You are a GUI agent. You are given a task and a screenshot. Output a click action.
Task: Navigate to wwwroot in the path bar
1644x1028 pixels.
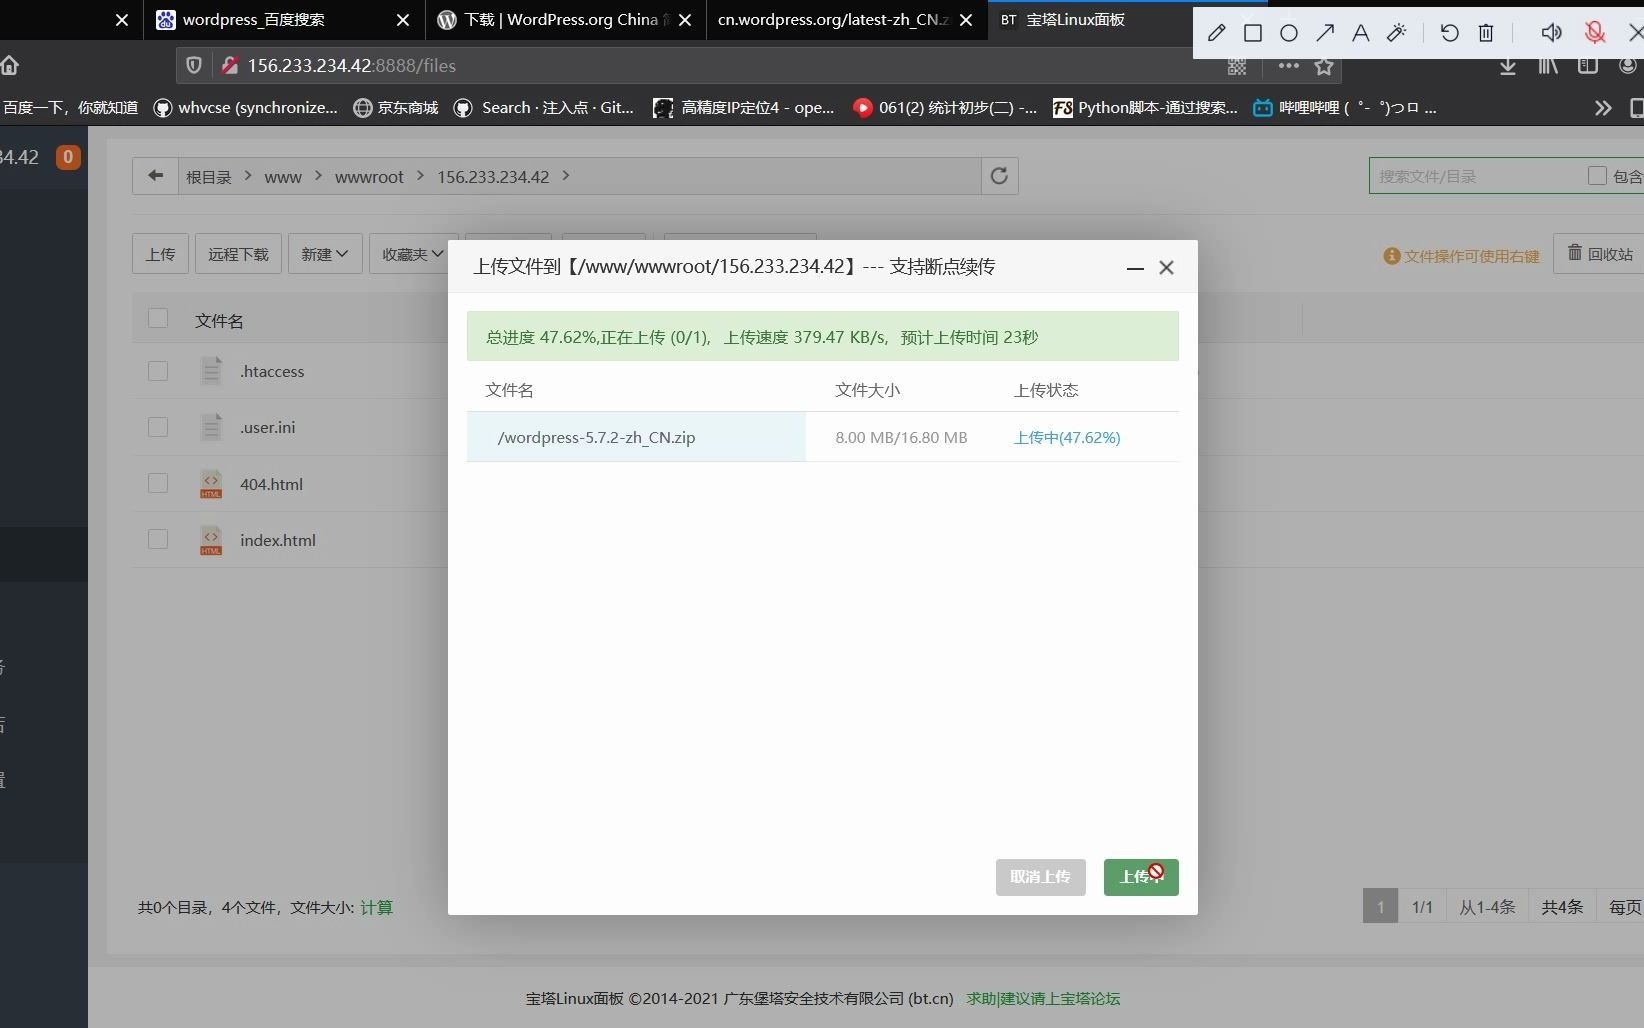[x=369, y=177]
